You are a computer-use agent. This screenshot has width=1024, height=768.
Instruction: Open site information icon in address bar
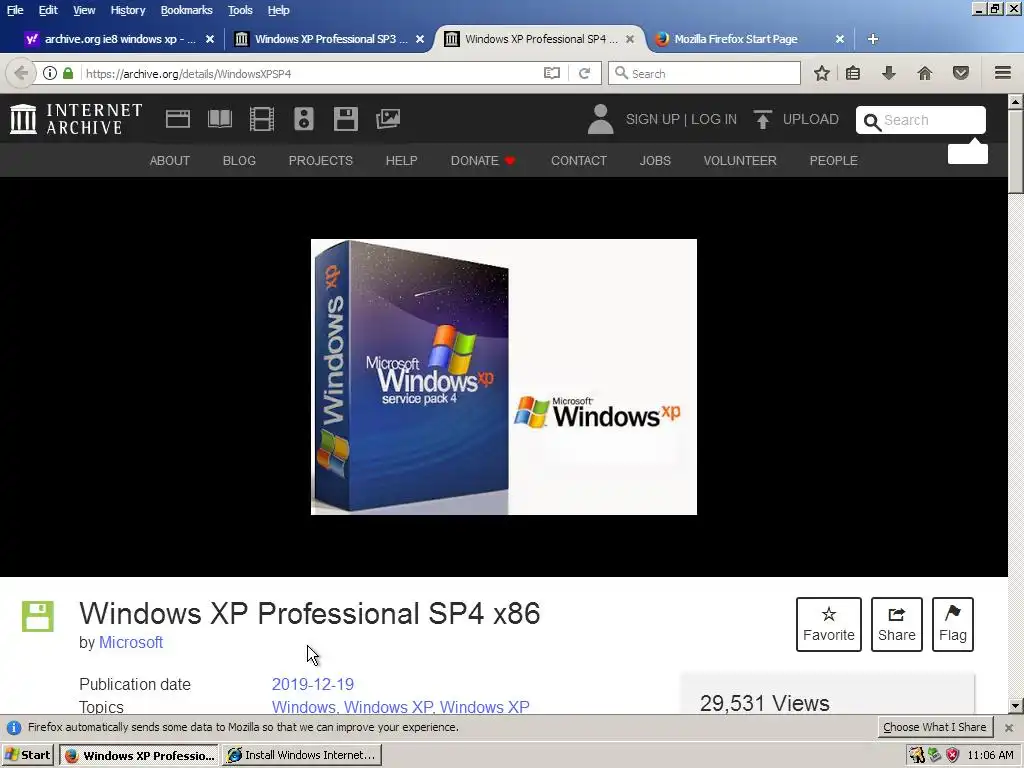50,73
